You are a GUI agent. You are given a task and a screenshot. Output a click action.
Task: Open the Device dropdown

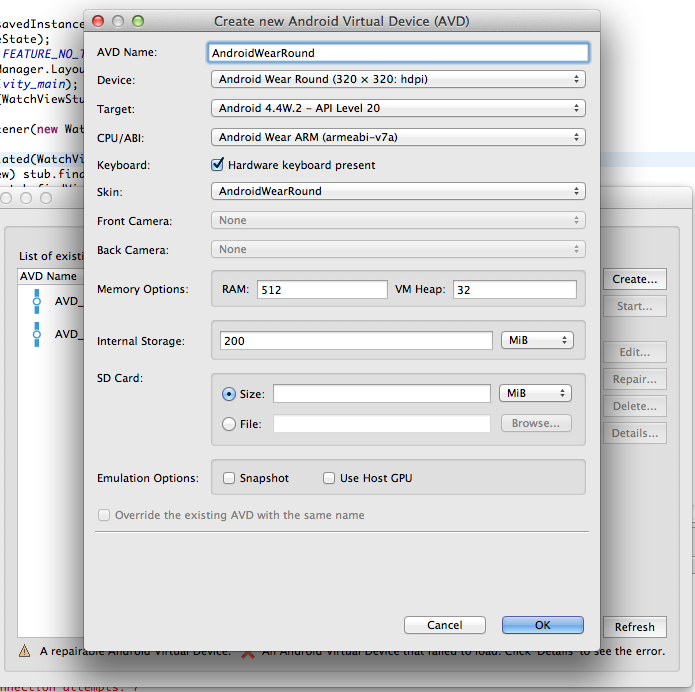pyautogui.click(x=398, y=79)
